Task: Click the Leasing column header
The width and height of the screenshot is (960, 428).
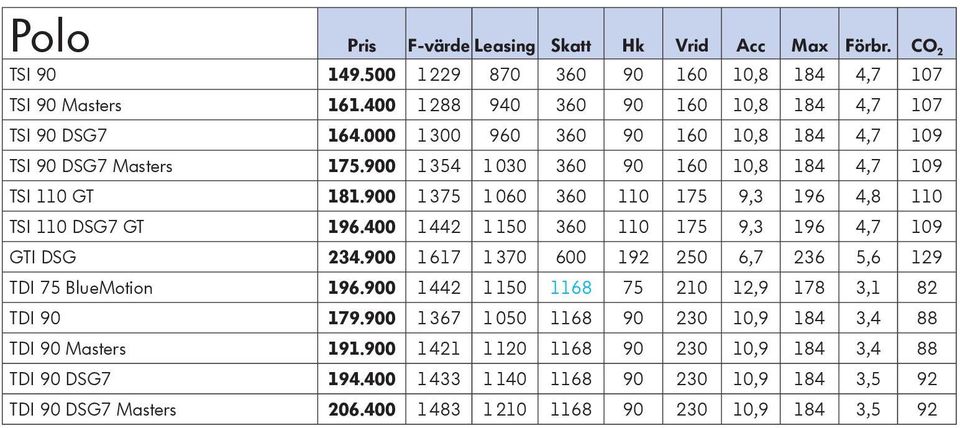Action: 504,46
